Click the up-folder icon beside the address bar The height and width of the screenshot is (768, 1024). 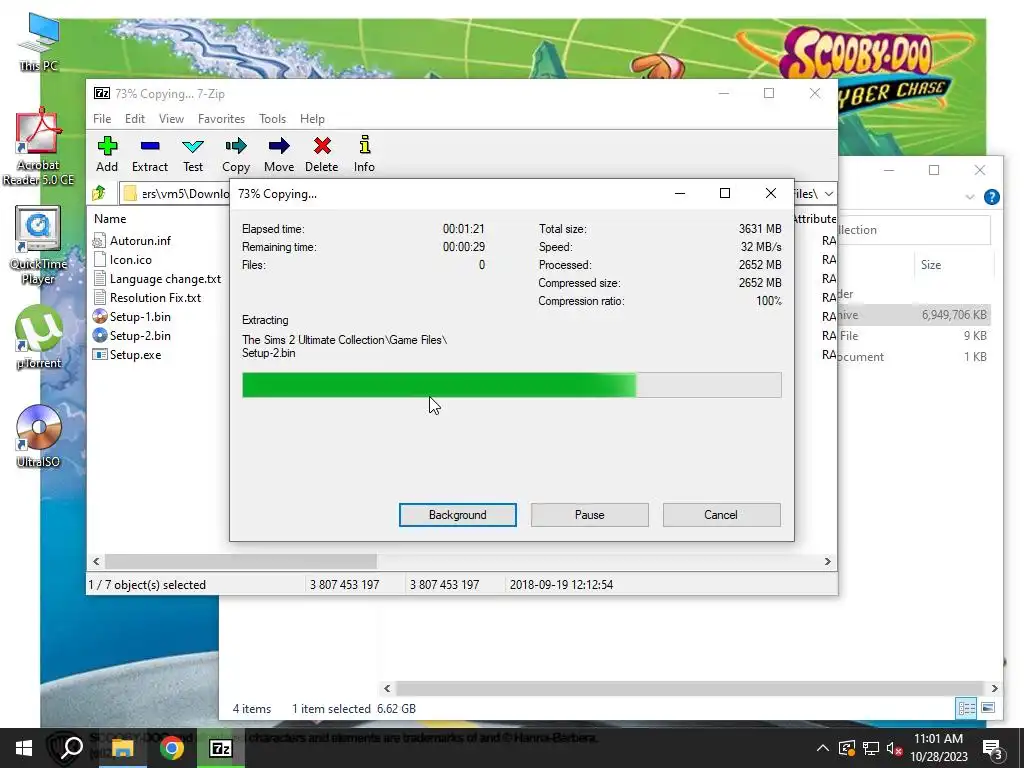tap(99, 193)
